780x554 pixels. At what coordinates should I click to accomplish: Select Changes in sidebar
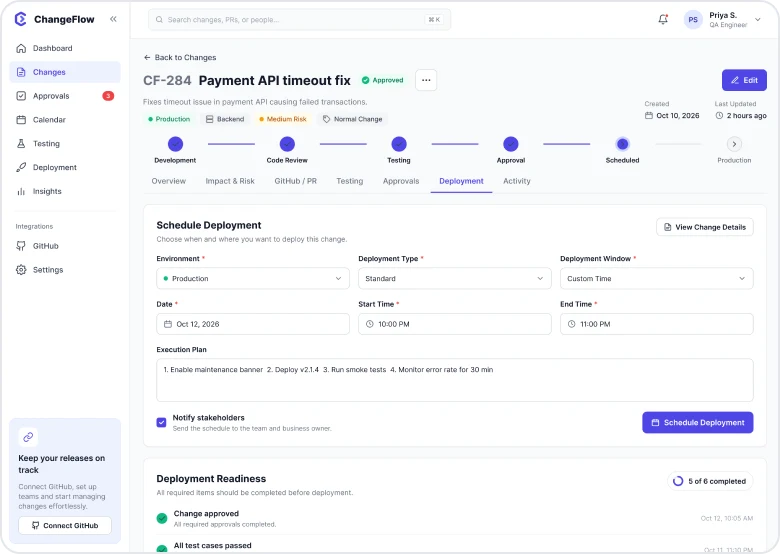(x=65, y=72)
